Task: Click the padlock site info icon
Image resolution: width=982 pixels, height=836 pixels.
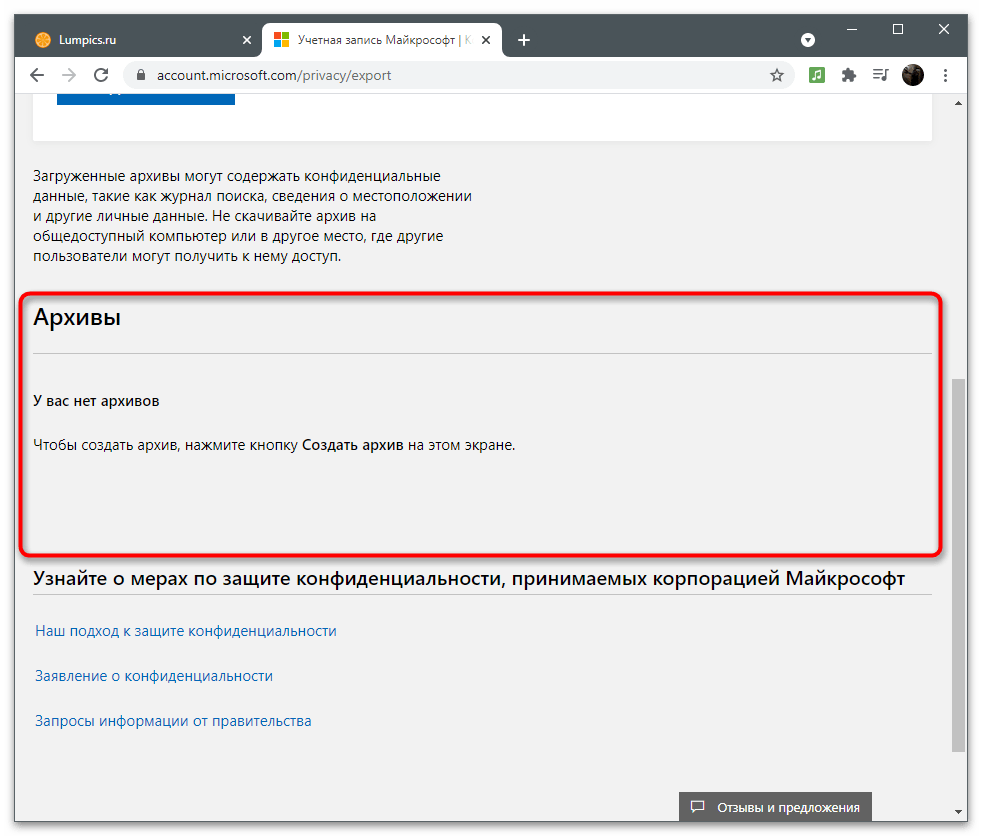Action: 141,75
